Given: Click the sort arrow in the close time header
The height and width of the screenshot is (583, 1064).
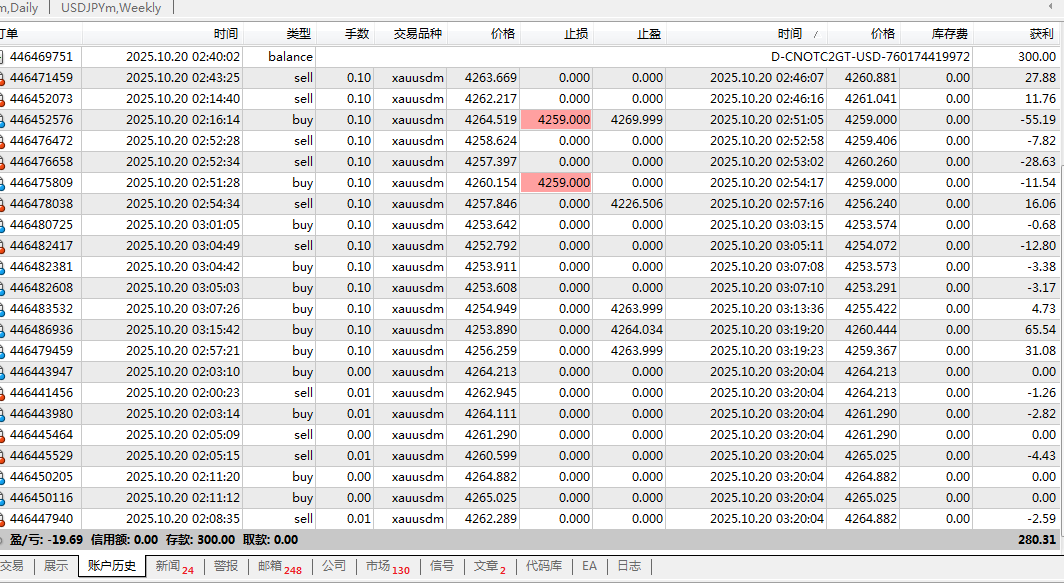Looking at the screenshot, I should pyautogui.click(x=817, y=35).
